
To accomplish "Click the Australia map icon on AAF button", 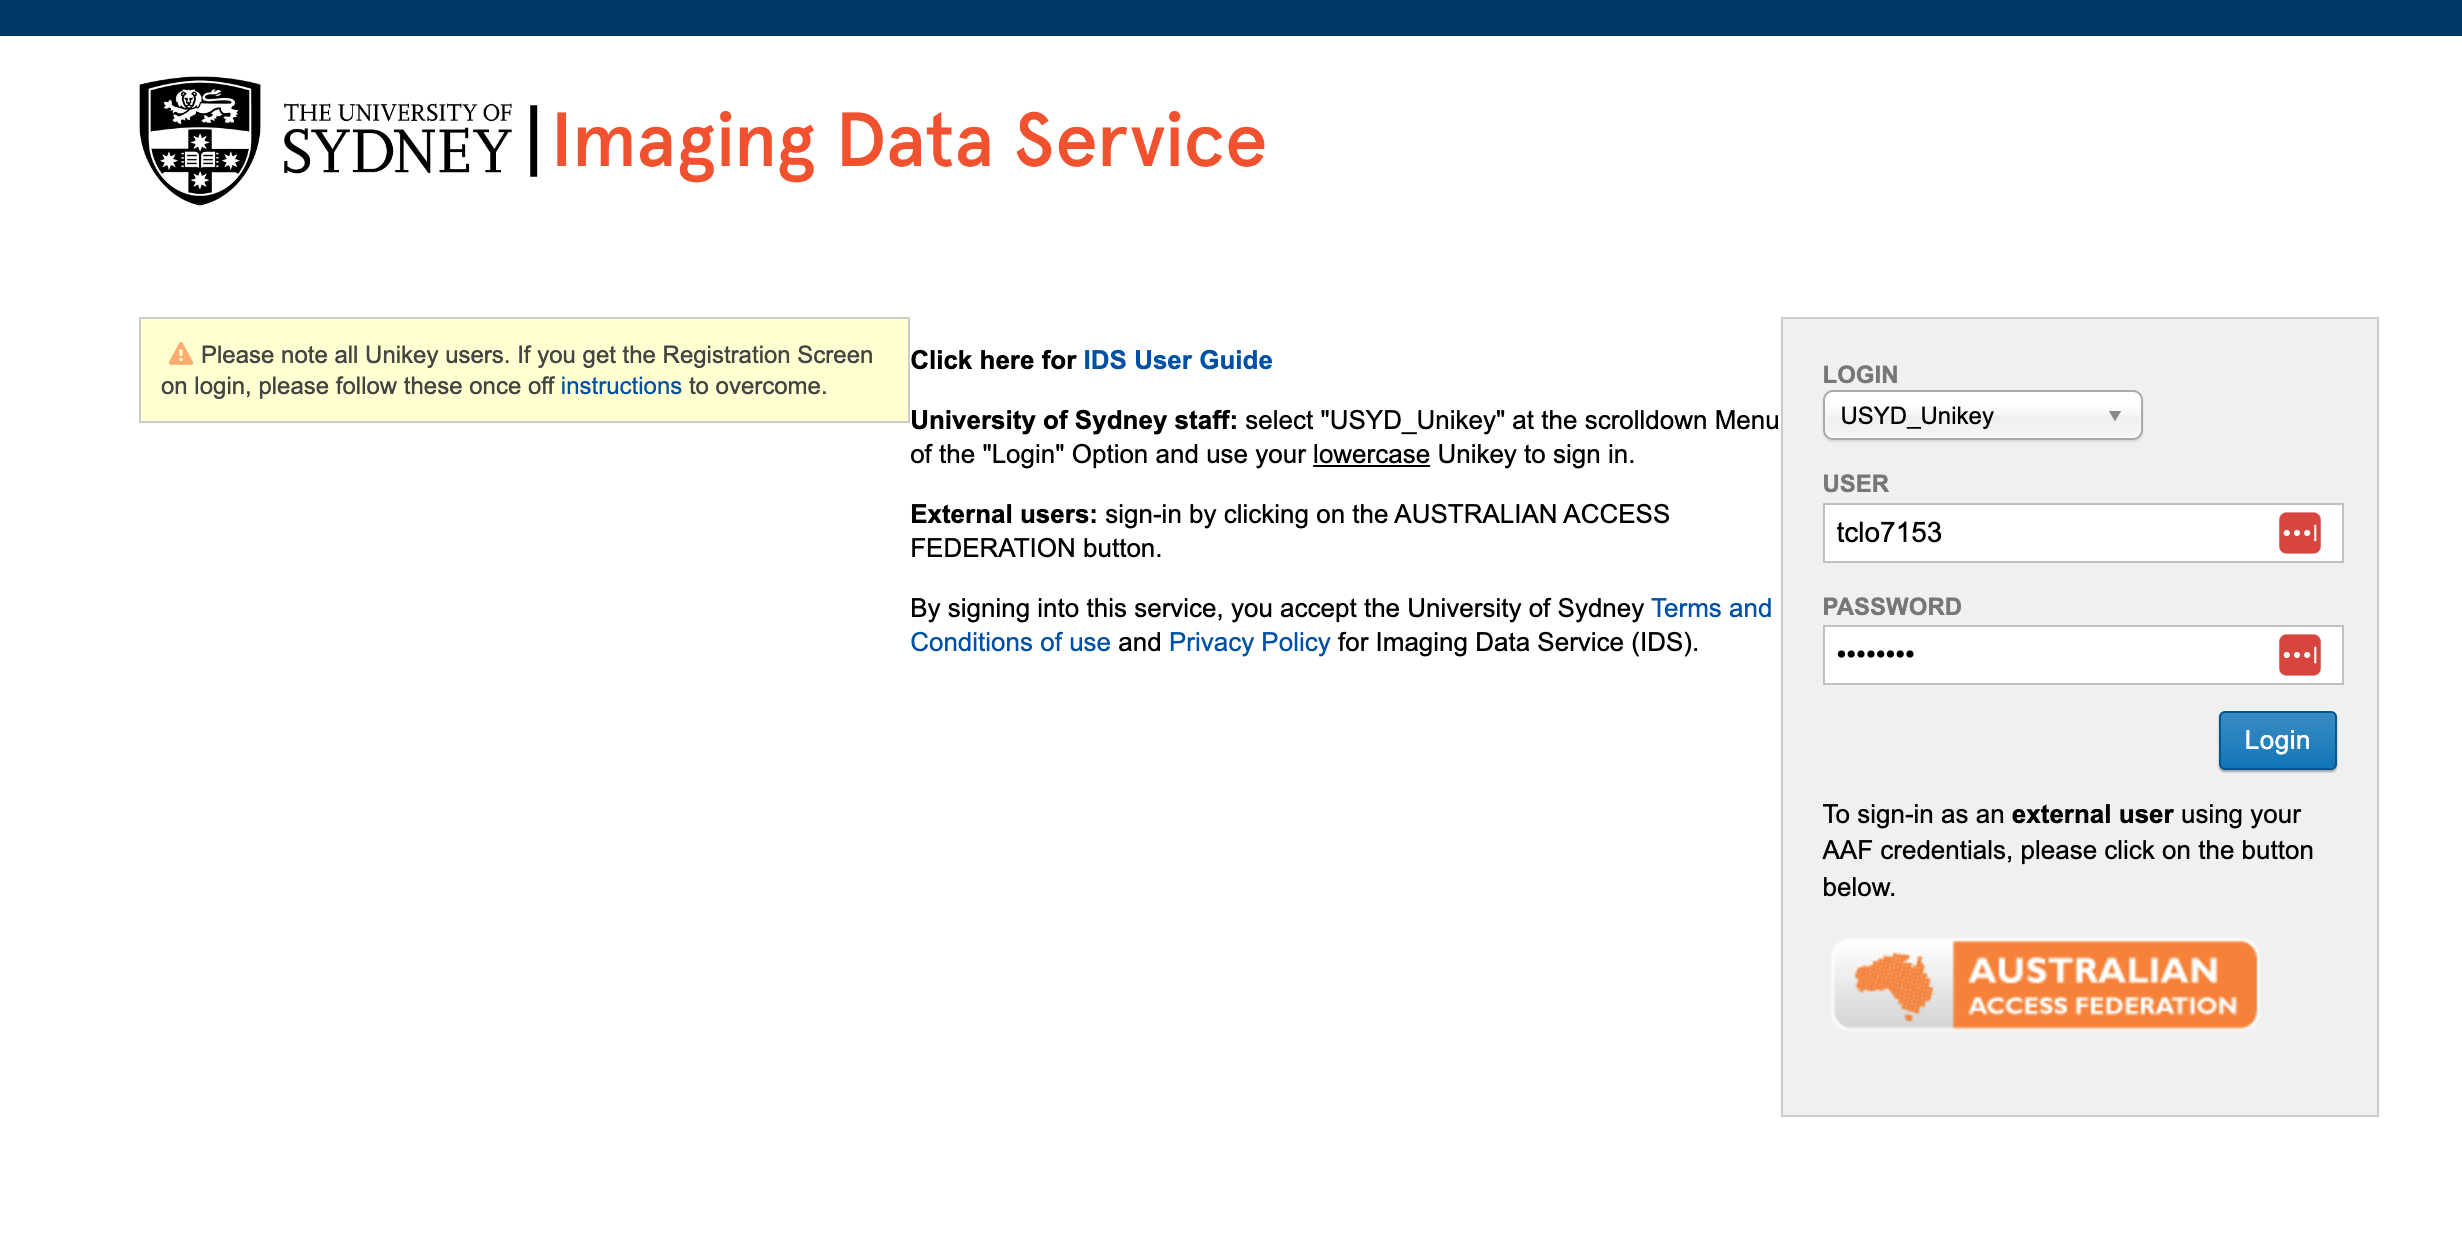I will [1893, 985].
